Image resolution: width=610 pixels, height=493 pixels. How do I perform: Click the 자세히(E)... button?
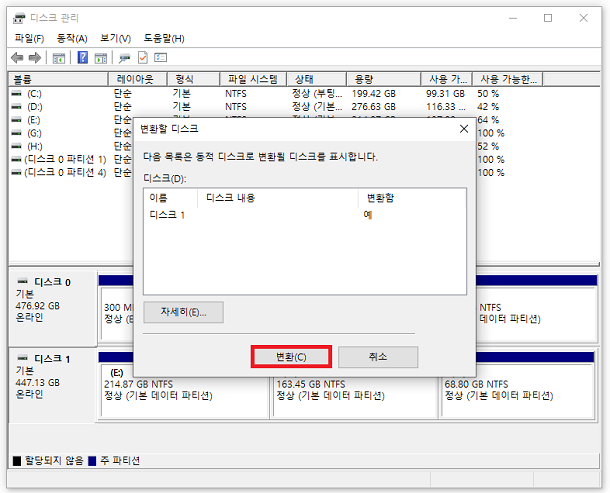183,312
